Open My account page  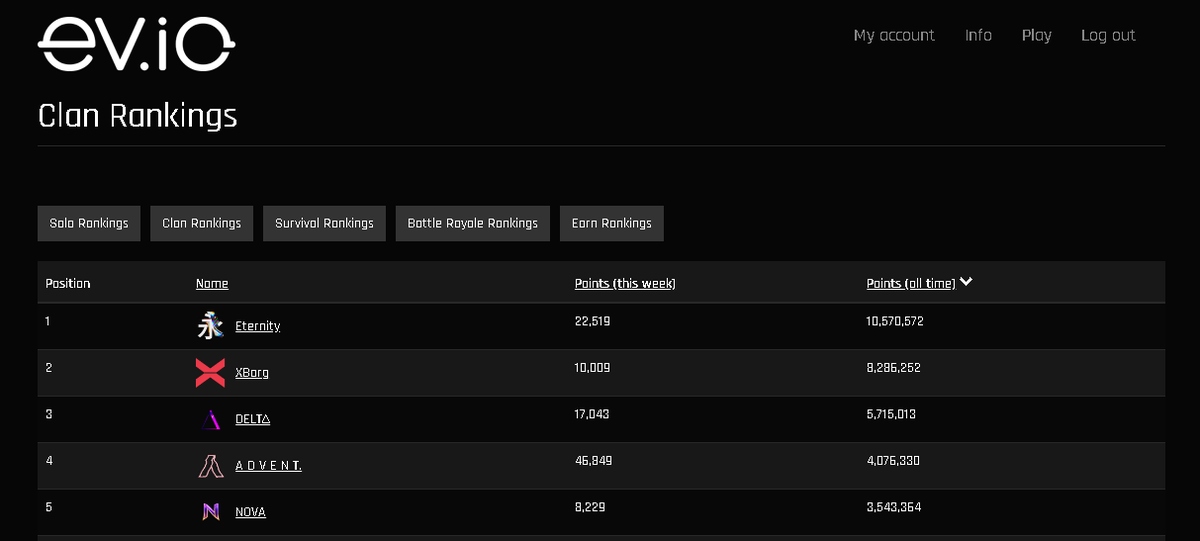894,35
